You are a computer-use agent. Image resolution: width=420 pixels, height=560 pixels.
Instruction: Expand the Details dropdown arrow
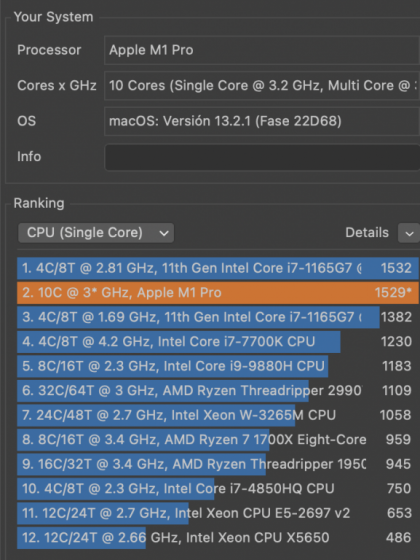409,234
